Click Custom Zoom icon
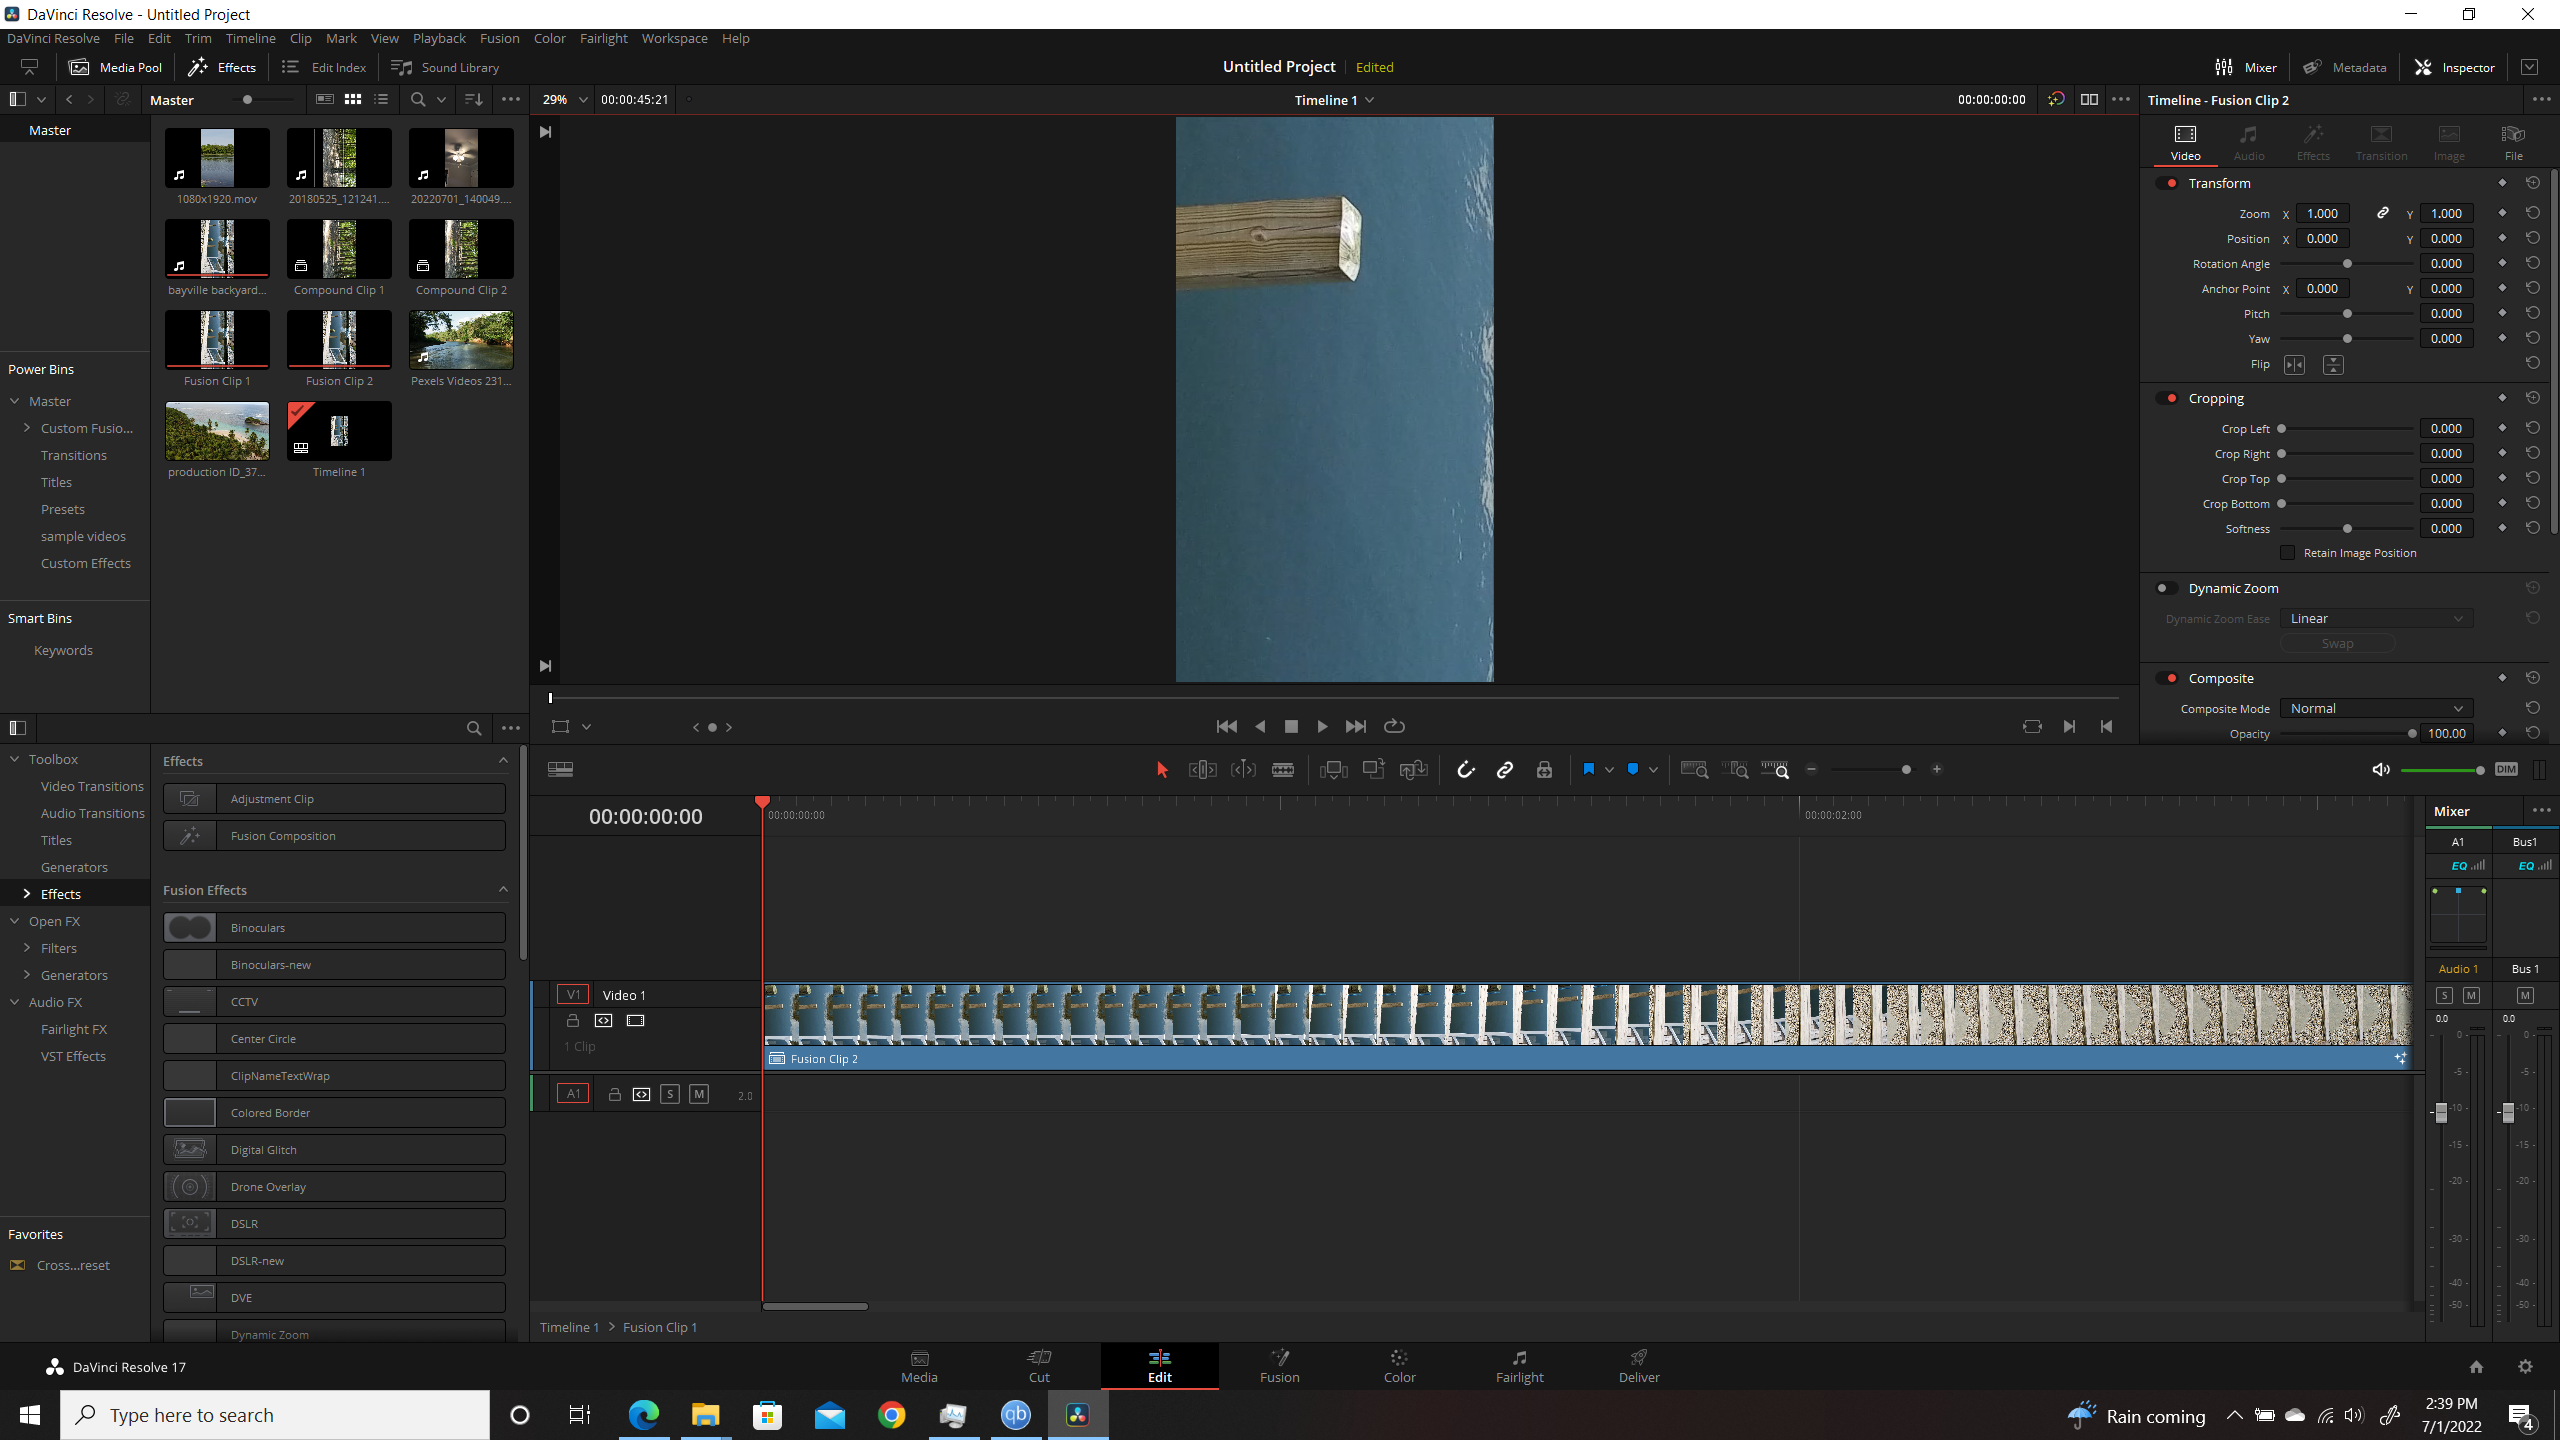 [x=1775, y=769]
